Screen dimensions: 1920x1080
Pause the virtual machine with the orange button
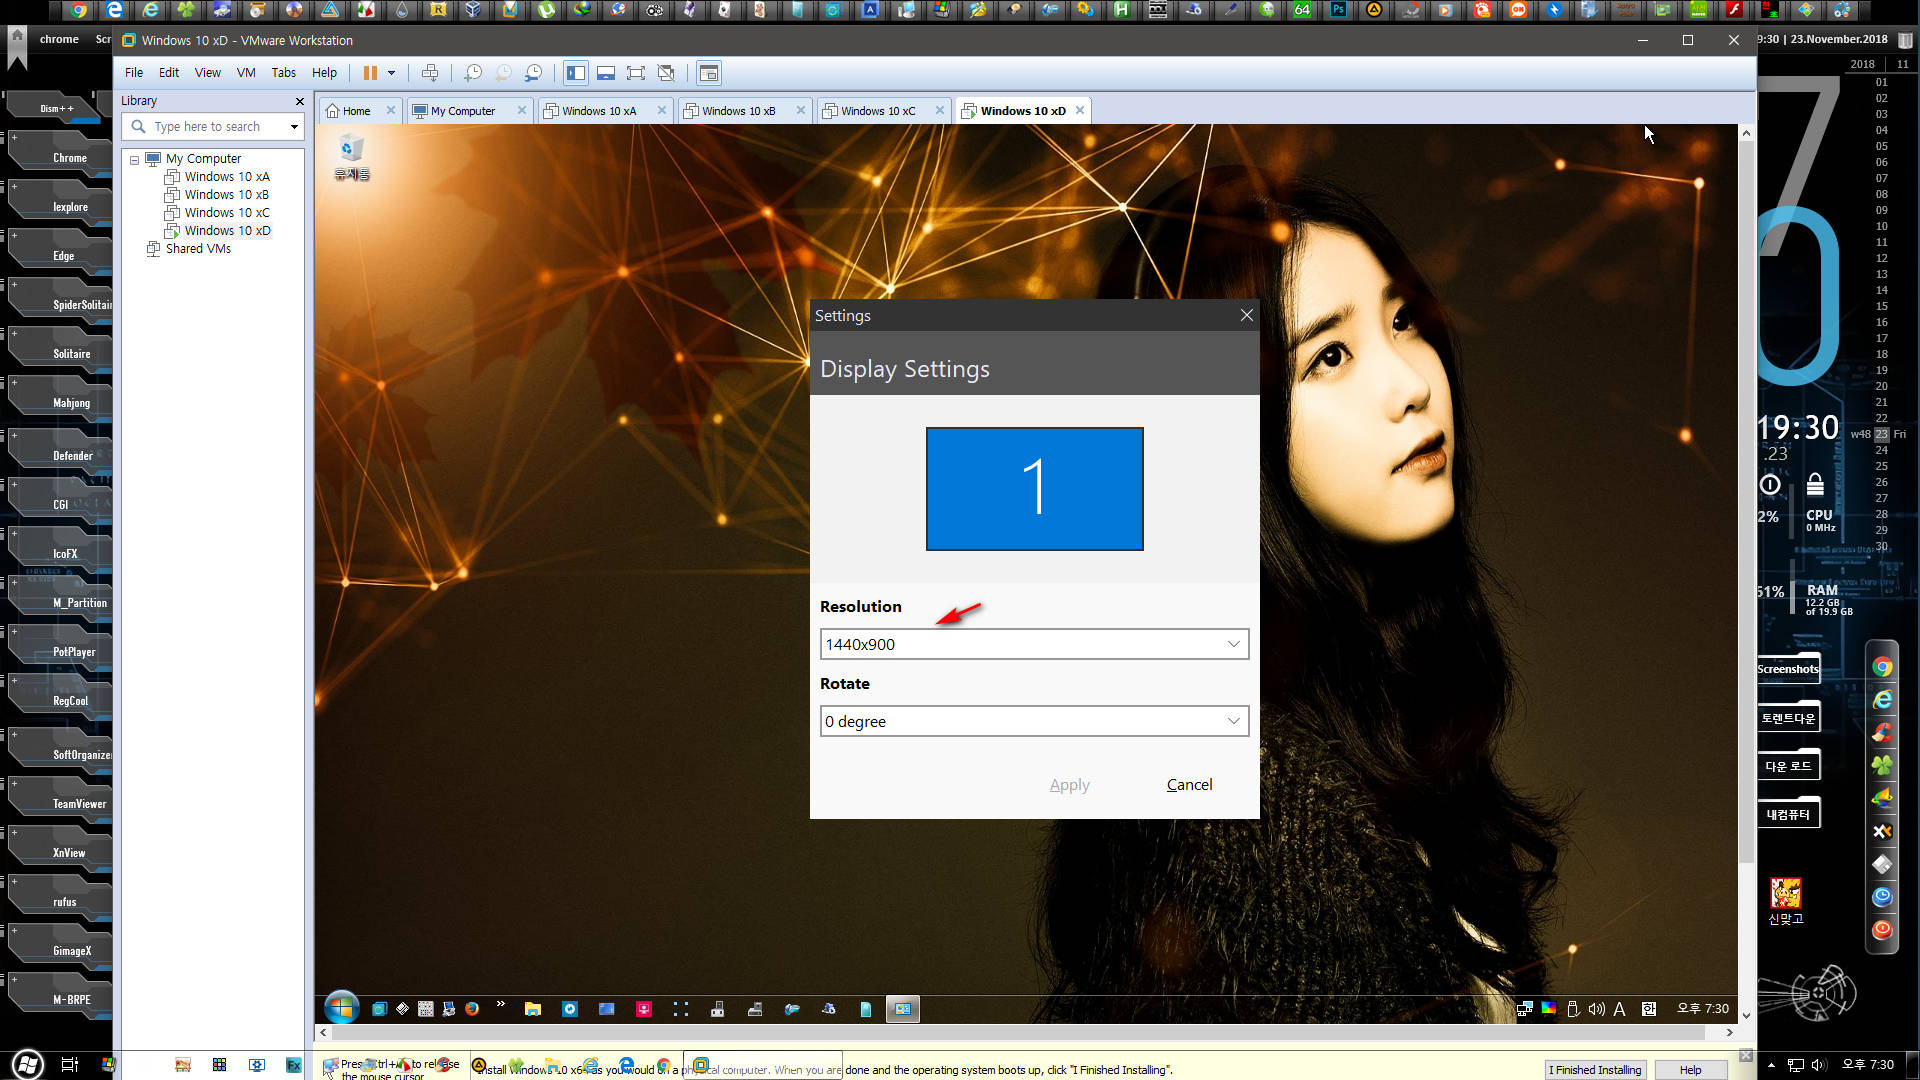click(370, 73)
